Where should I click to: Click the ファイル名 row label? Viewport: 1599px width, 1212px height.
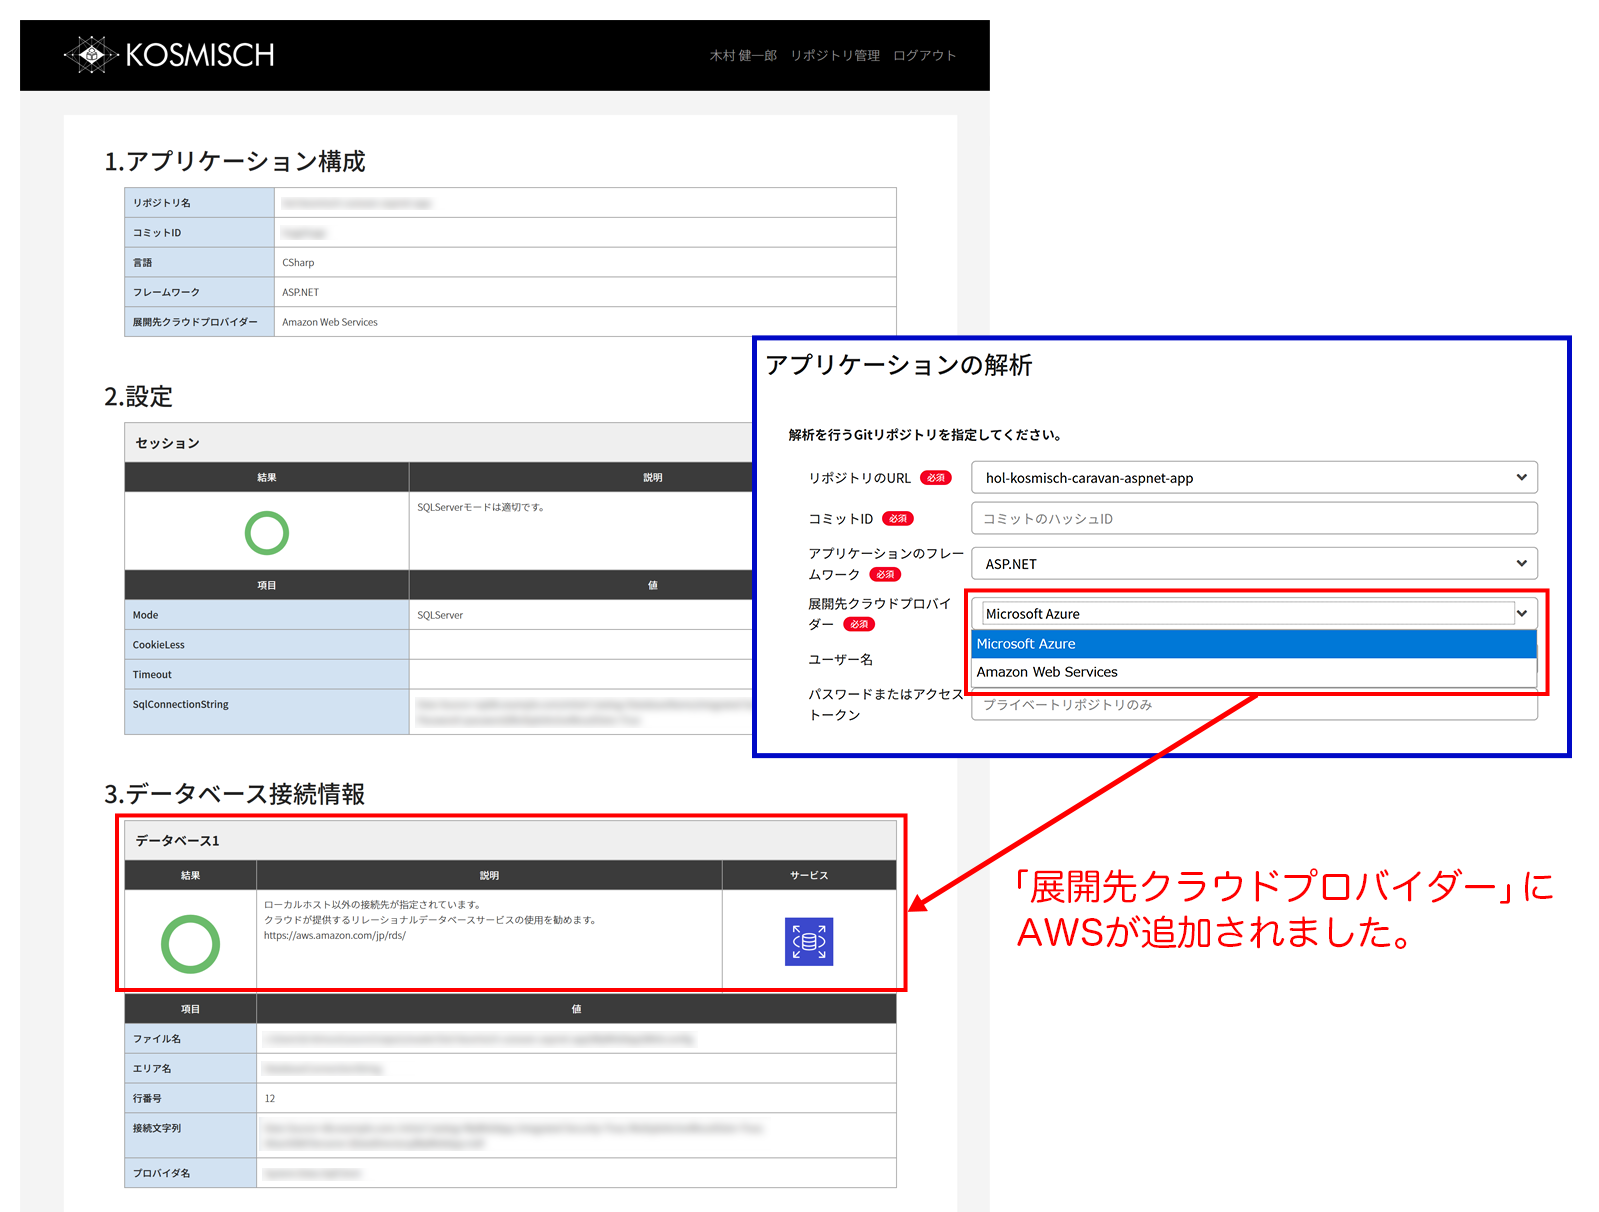point(190,1039)
